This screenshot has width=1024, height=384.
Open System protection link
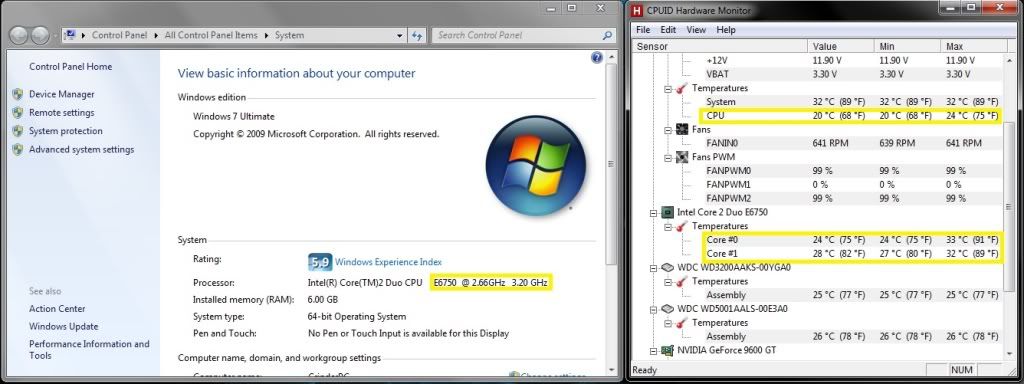(x=65, y=131)
